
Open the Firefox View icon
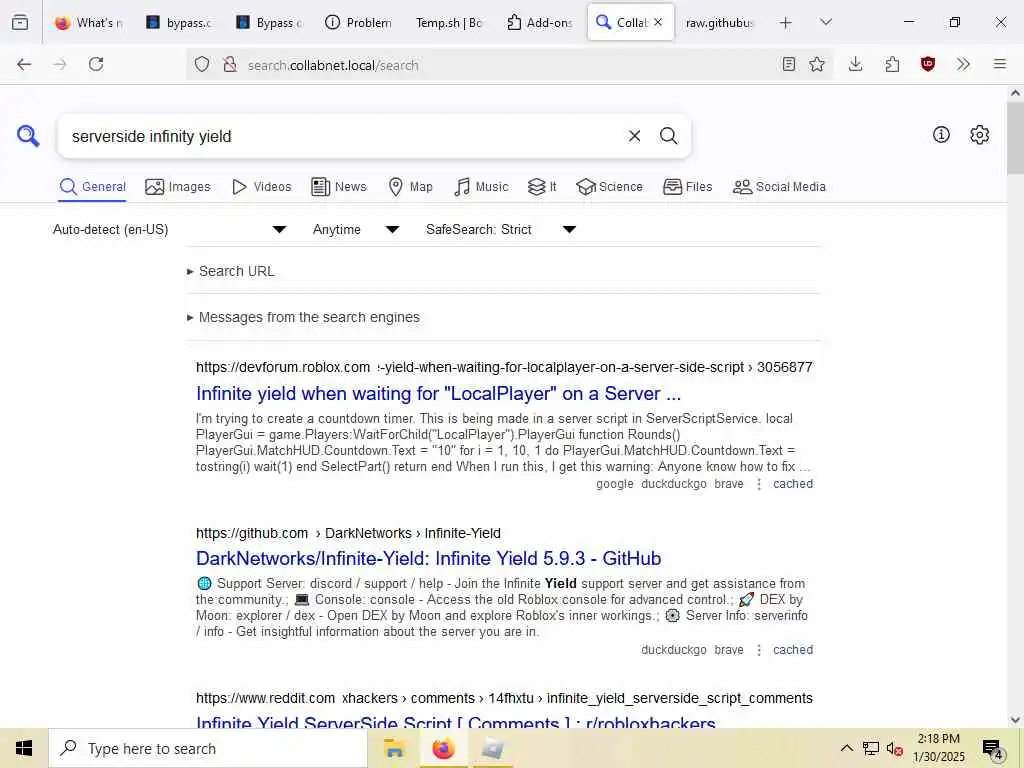click(x=20, y=22)
